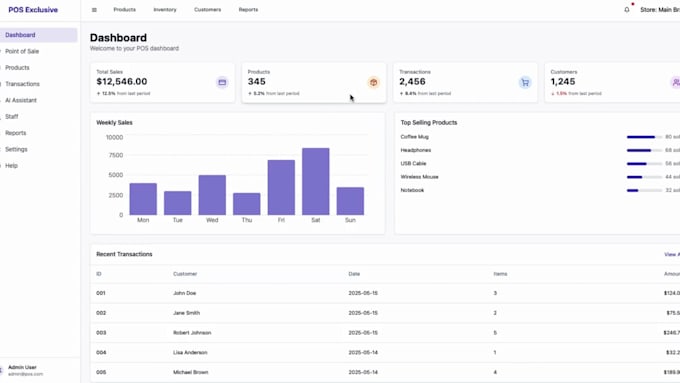Open the AI Assistant page
Viewport: 680px width, 383px height.
coord(39,100)
